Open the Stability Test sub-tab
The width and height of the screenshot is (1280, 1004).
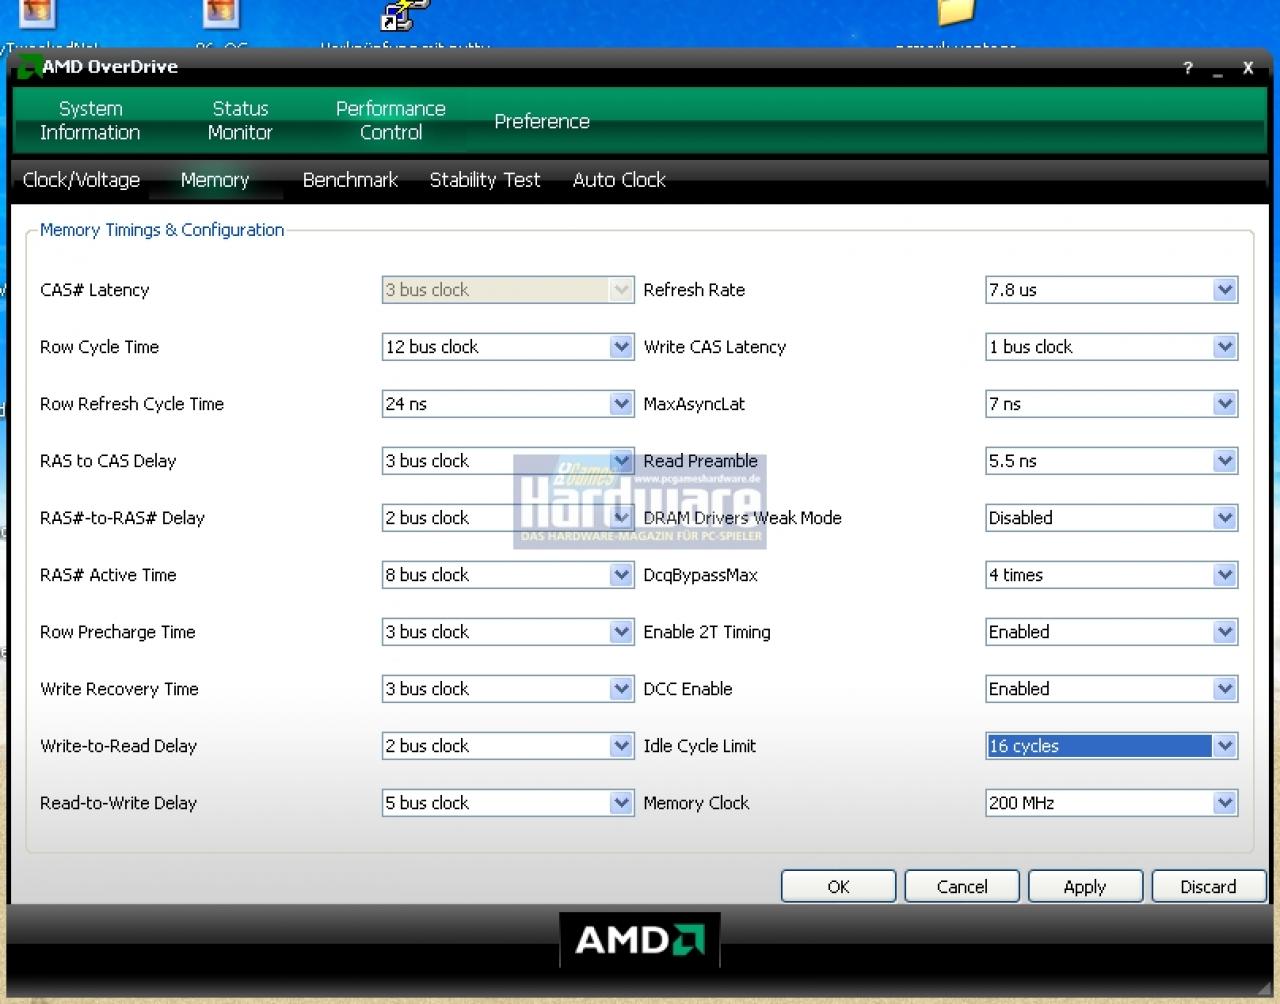(485, 180)
